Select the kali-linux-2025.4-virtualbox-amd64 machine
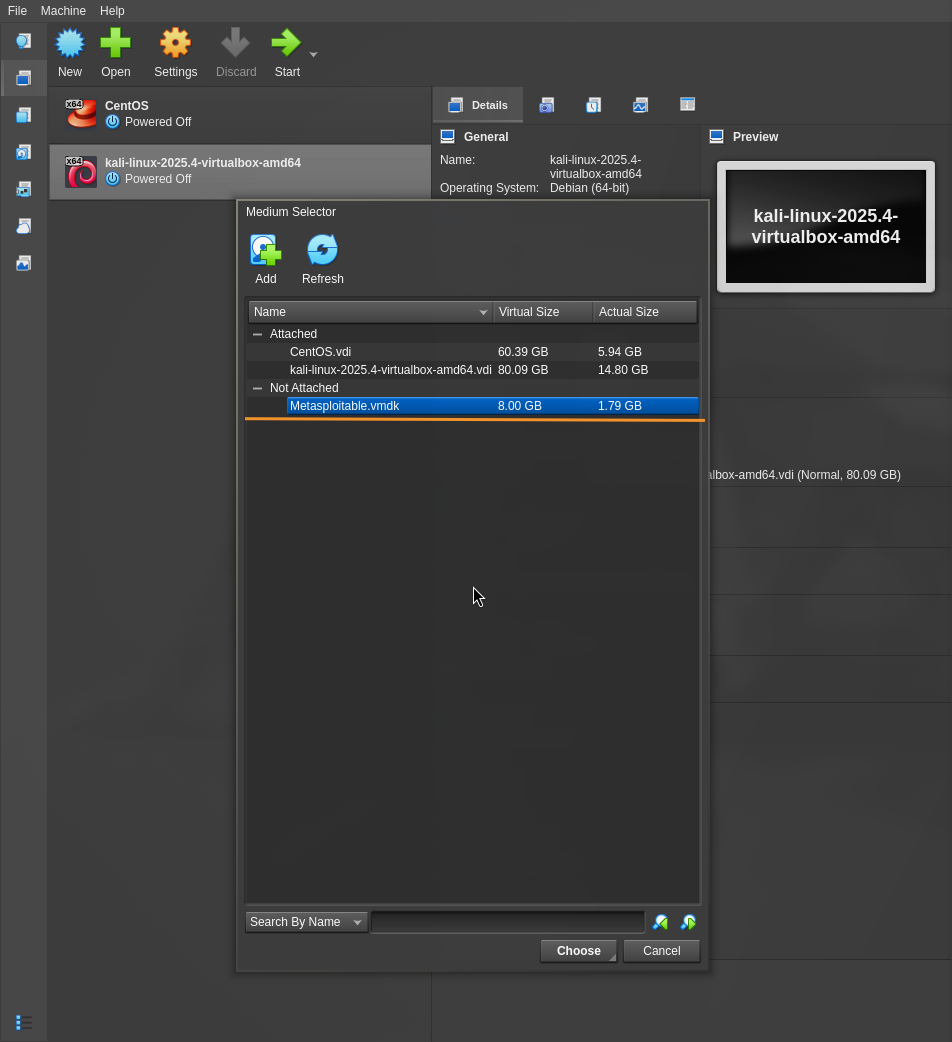This screenshot has height=1042, width=952. click(x=240, y=171)
